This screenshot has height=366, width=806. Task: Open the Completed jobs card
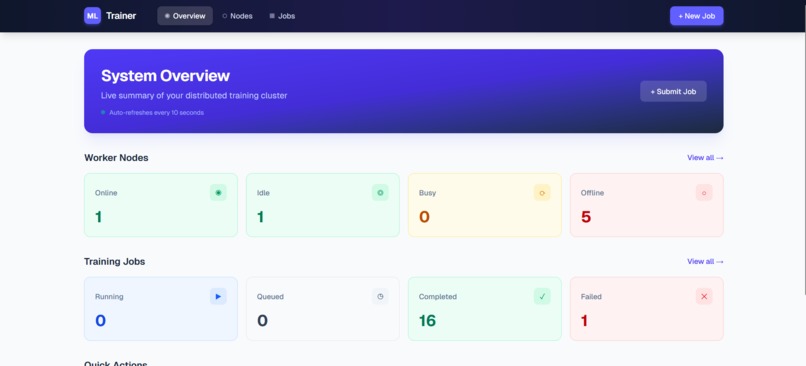click(x=485, y=309)
